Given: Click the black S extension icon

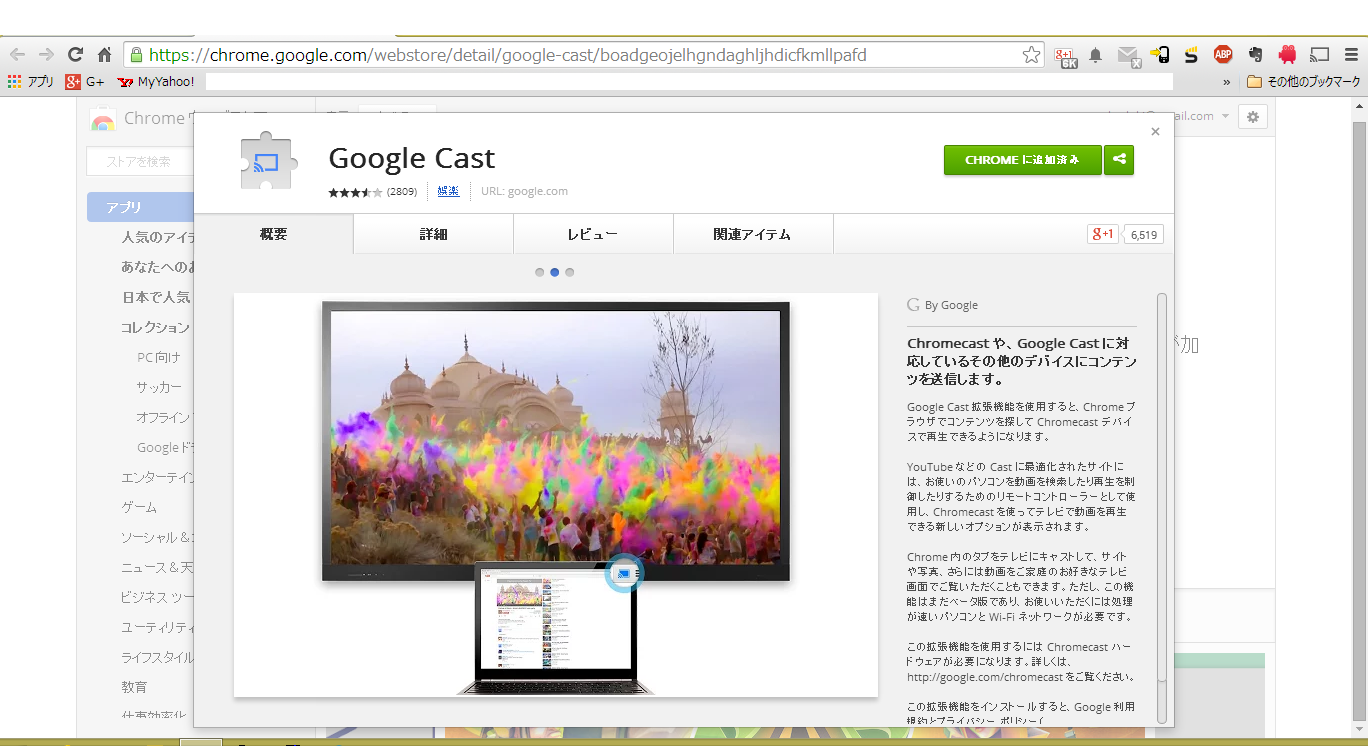Looking at the screenshot, I should pos(1191,56).
